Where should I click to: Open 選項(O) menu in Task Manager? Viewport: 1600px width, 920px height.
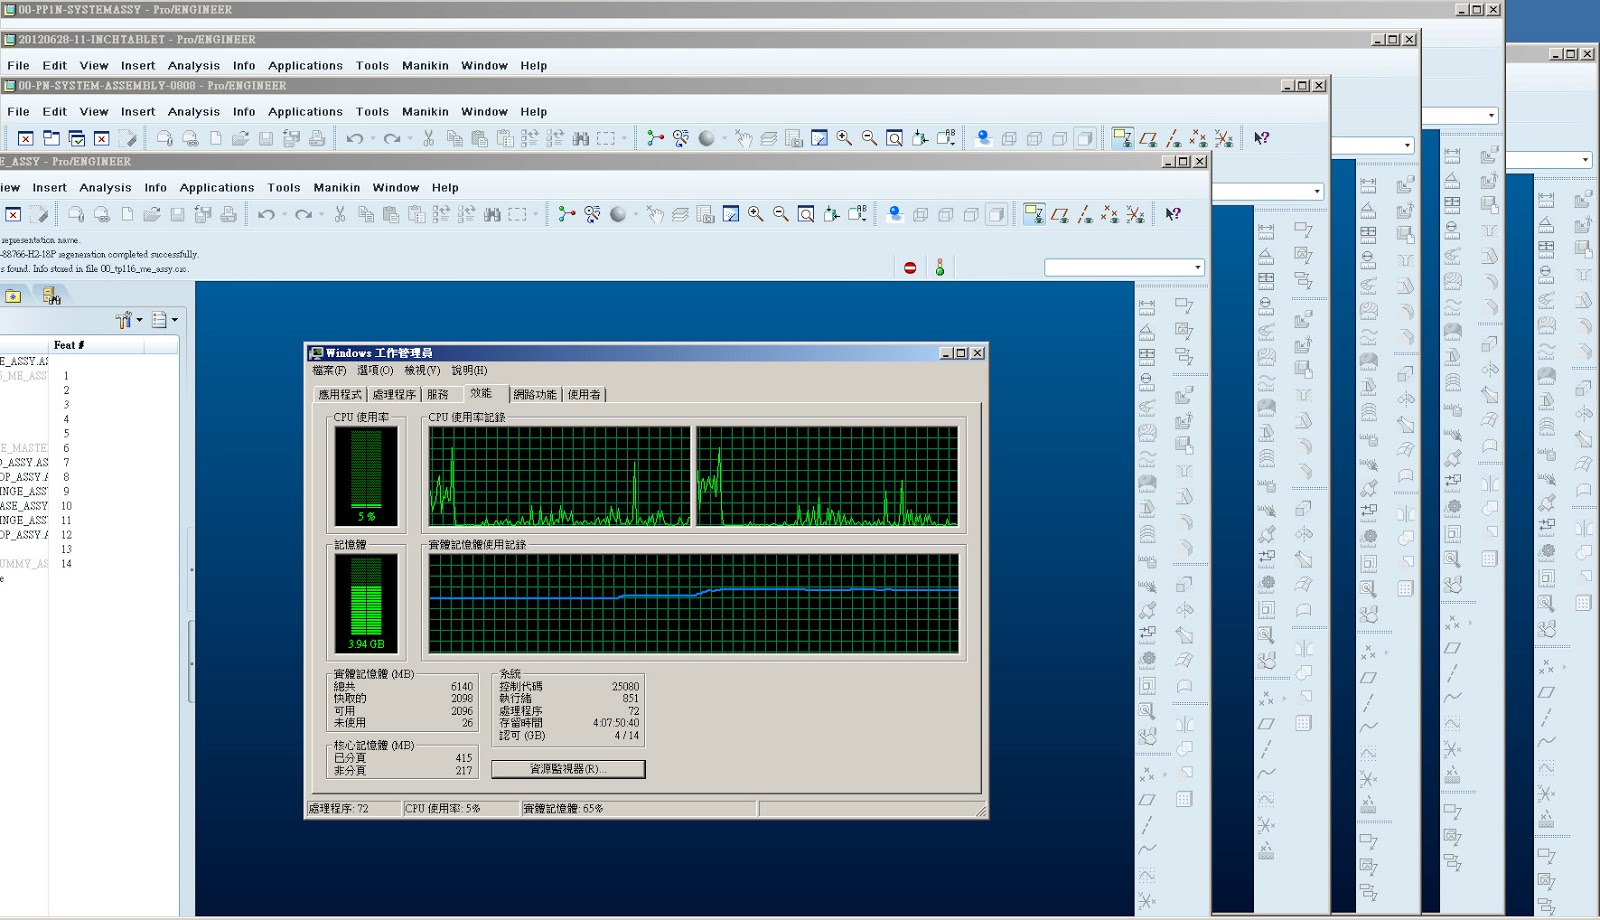[x=375, y=370]
